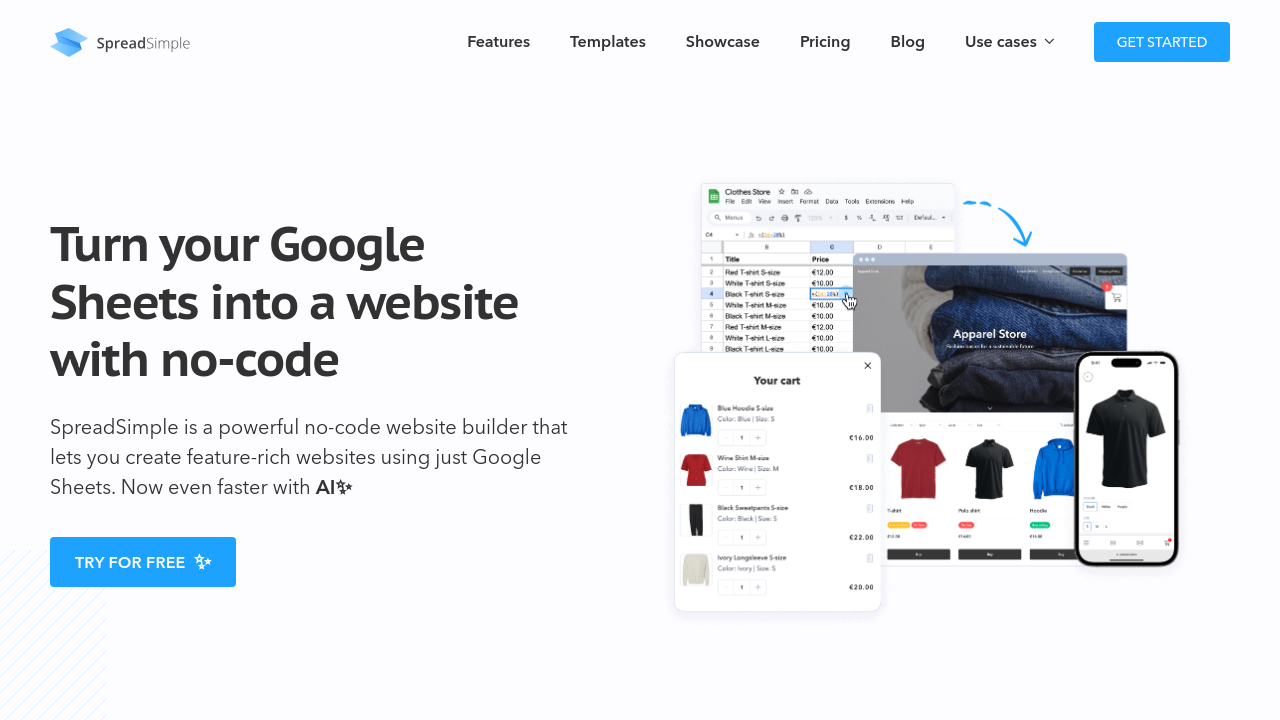Click the shopping cart icon on Apparel Store
The image size is (1280, 720).
pyautogui.click(x=1116, y=297)
